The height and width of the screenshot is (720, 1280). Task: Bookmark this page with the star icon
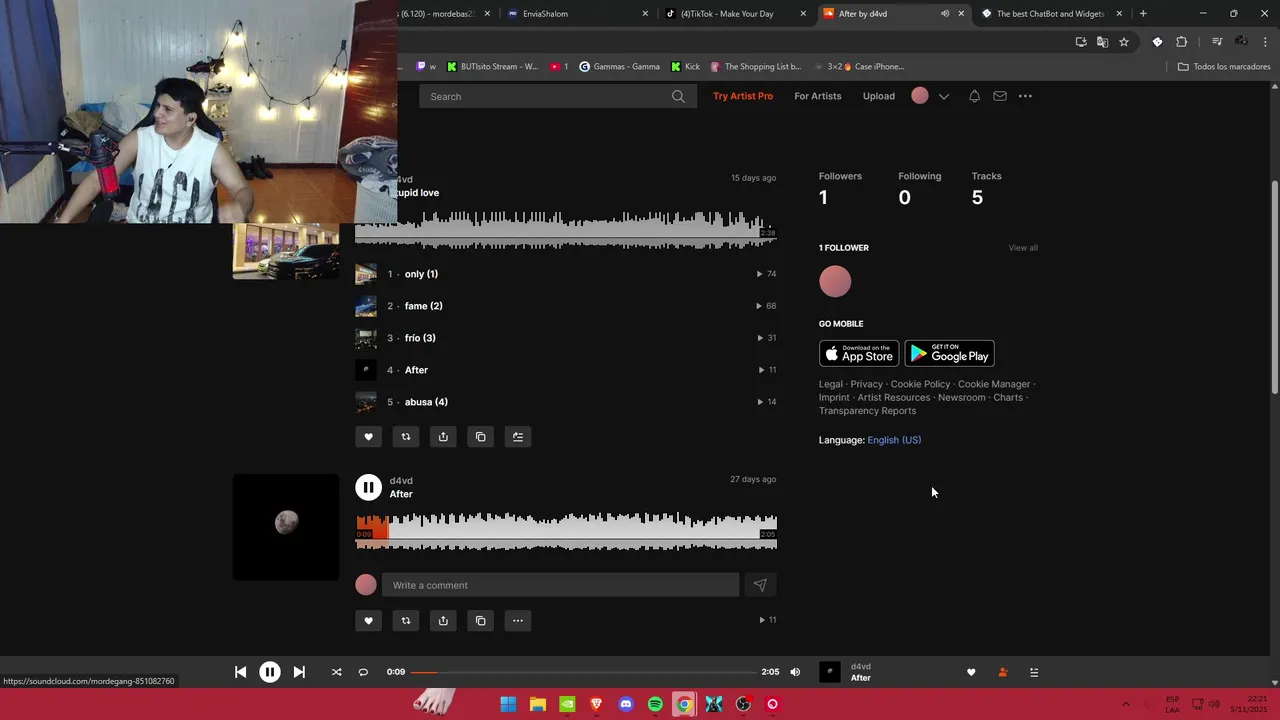[1124, 42]
